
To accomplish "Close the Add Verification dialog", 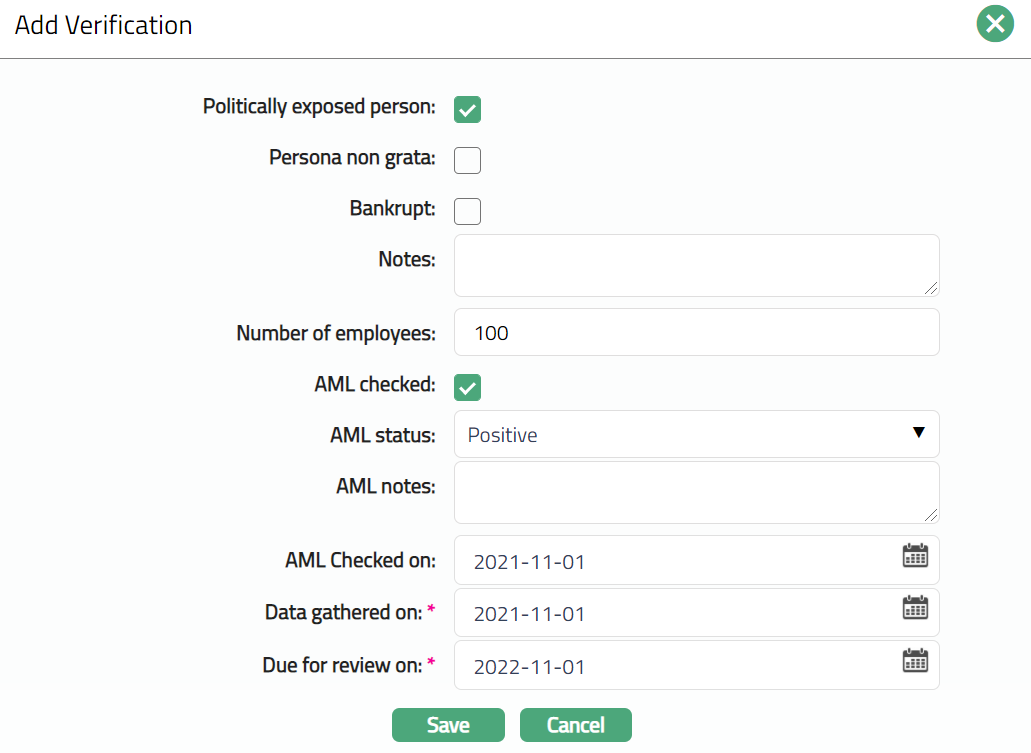I will click(x=995, y=25).
